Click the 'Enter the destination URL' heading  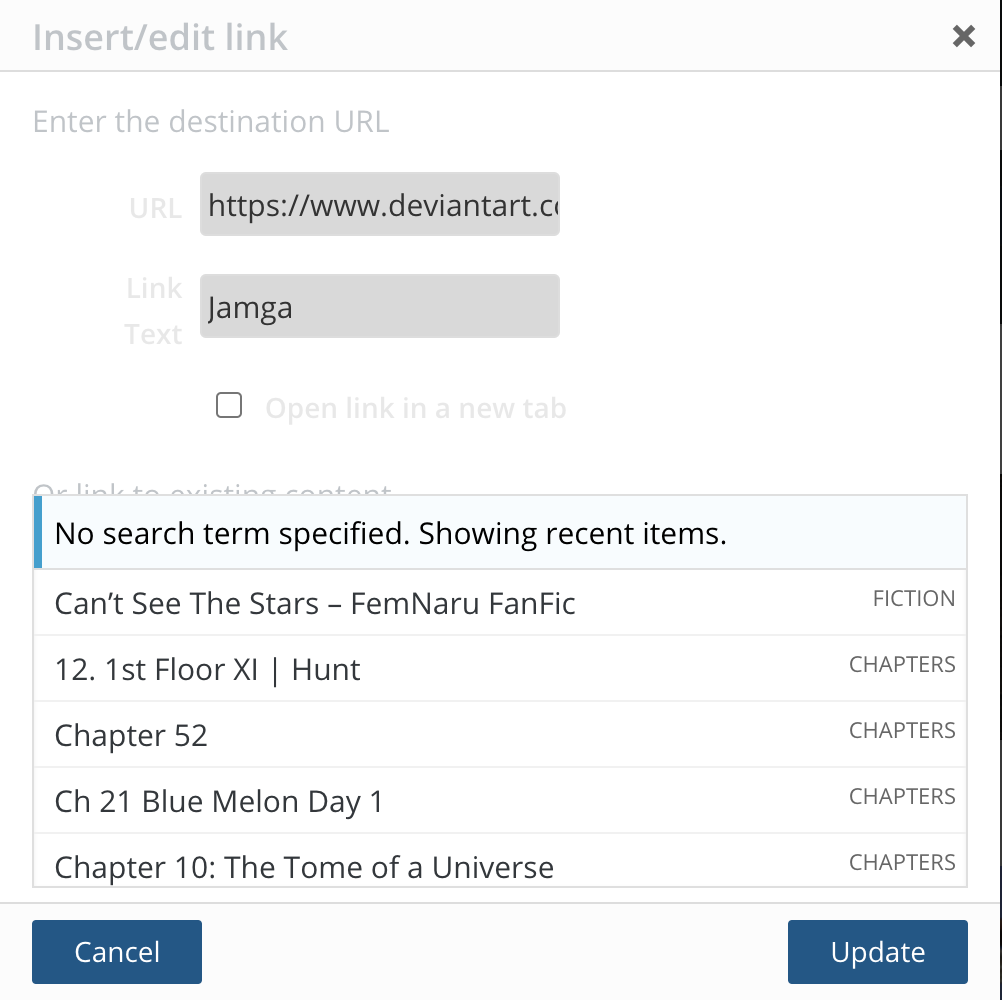point(211,122)
